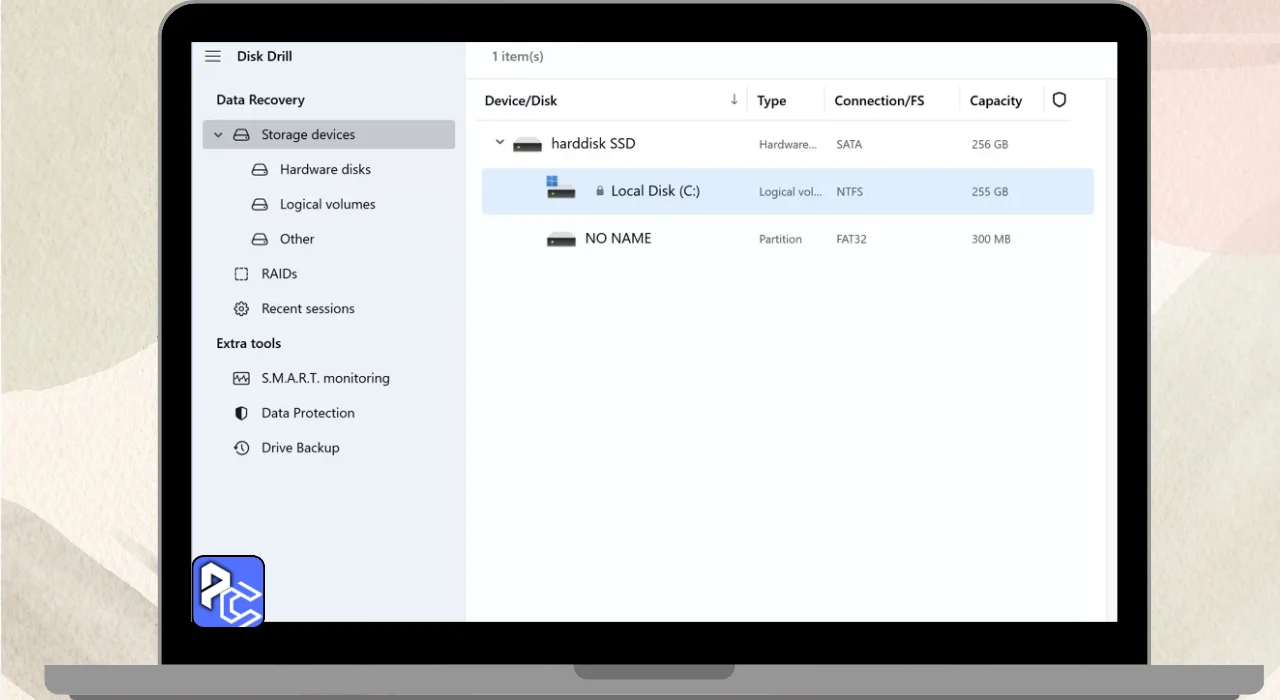This screenshot has height=700, width=1280.
Task: Click the lock icon on Local Disk (C:)
Action: (600, 191)
